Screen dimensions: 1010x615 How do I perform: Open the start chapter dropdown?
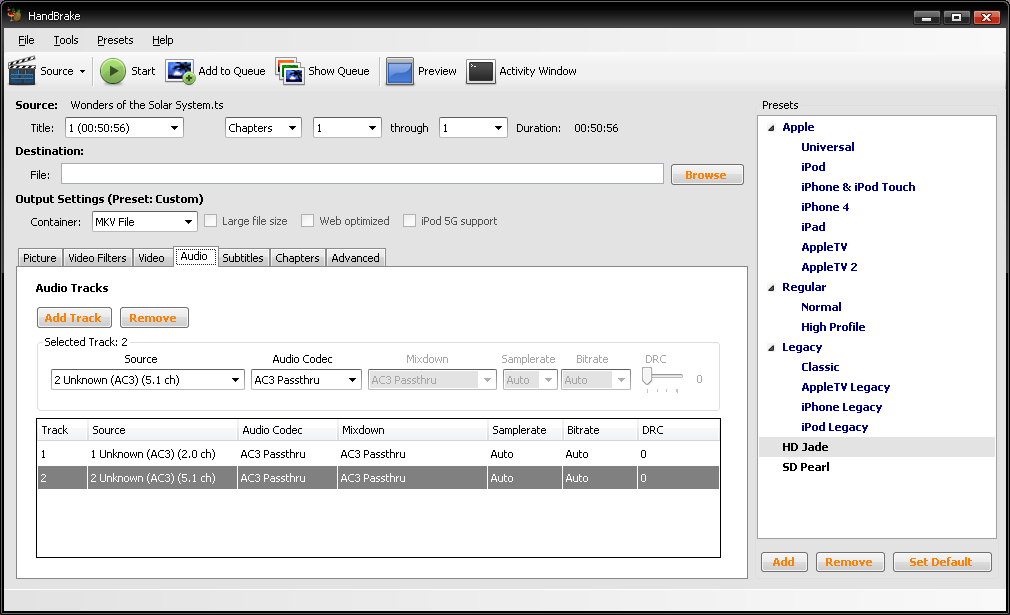coord(347,128)
